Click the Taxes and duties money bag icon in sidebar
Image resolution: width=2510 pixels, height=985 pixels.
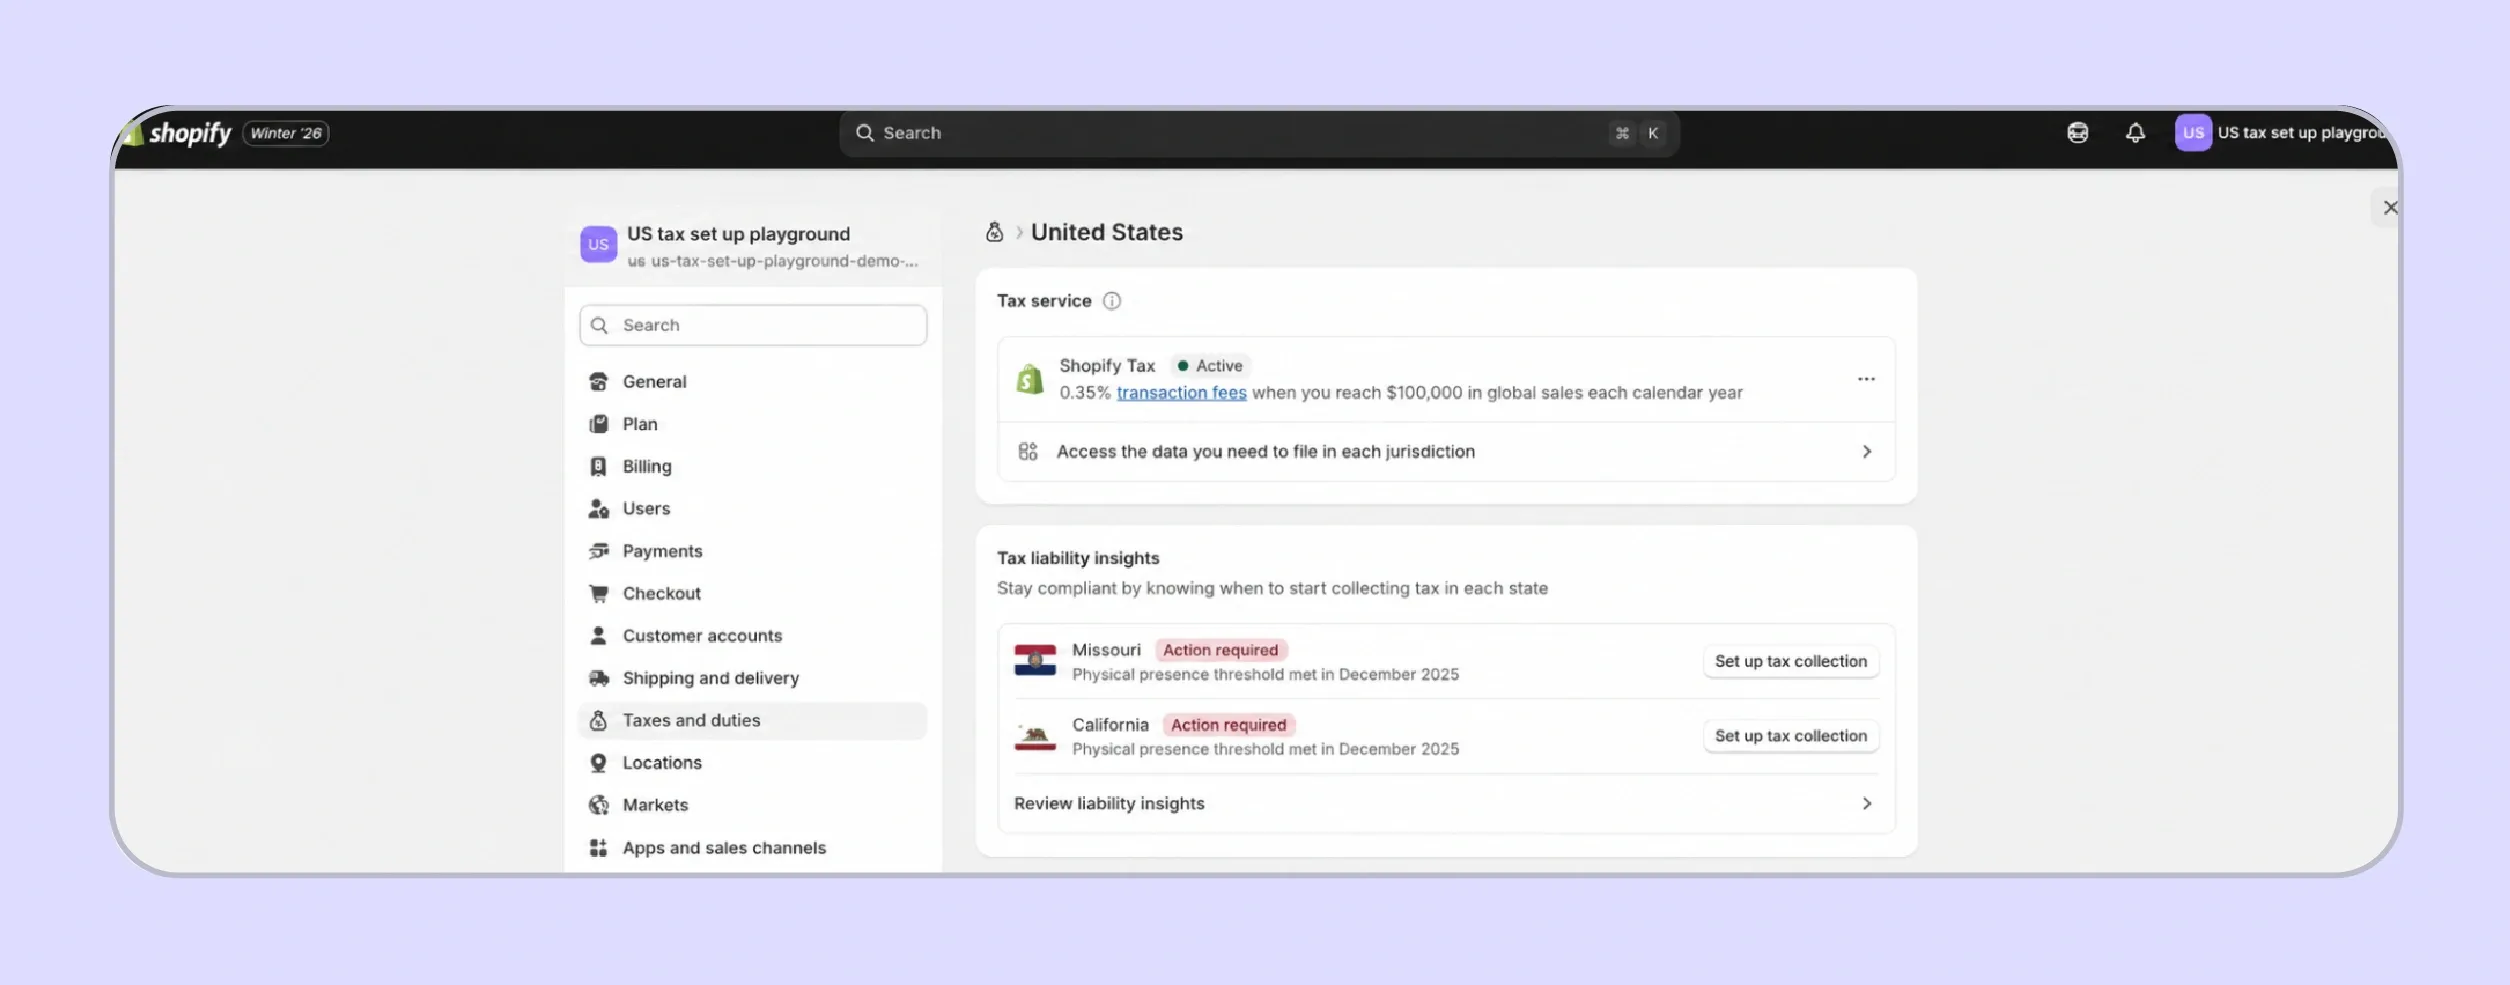598,720
